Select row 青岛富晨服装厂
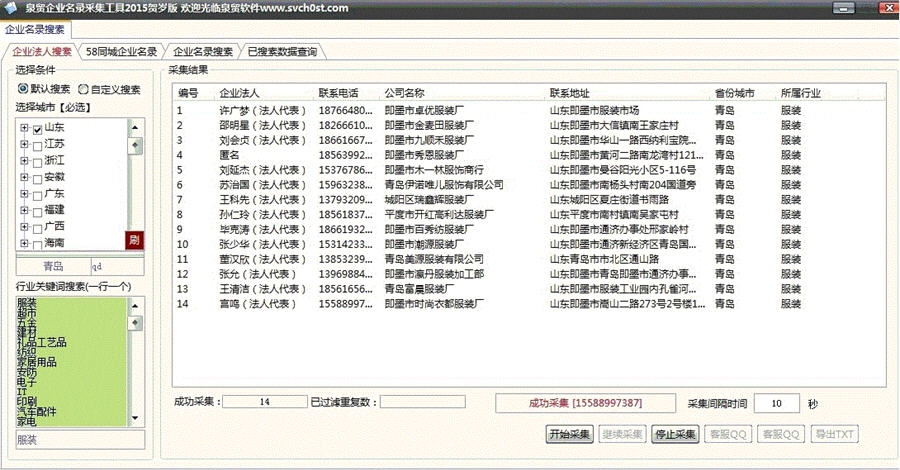The image size is (900, 470). coord(528,289)
